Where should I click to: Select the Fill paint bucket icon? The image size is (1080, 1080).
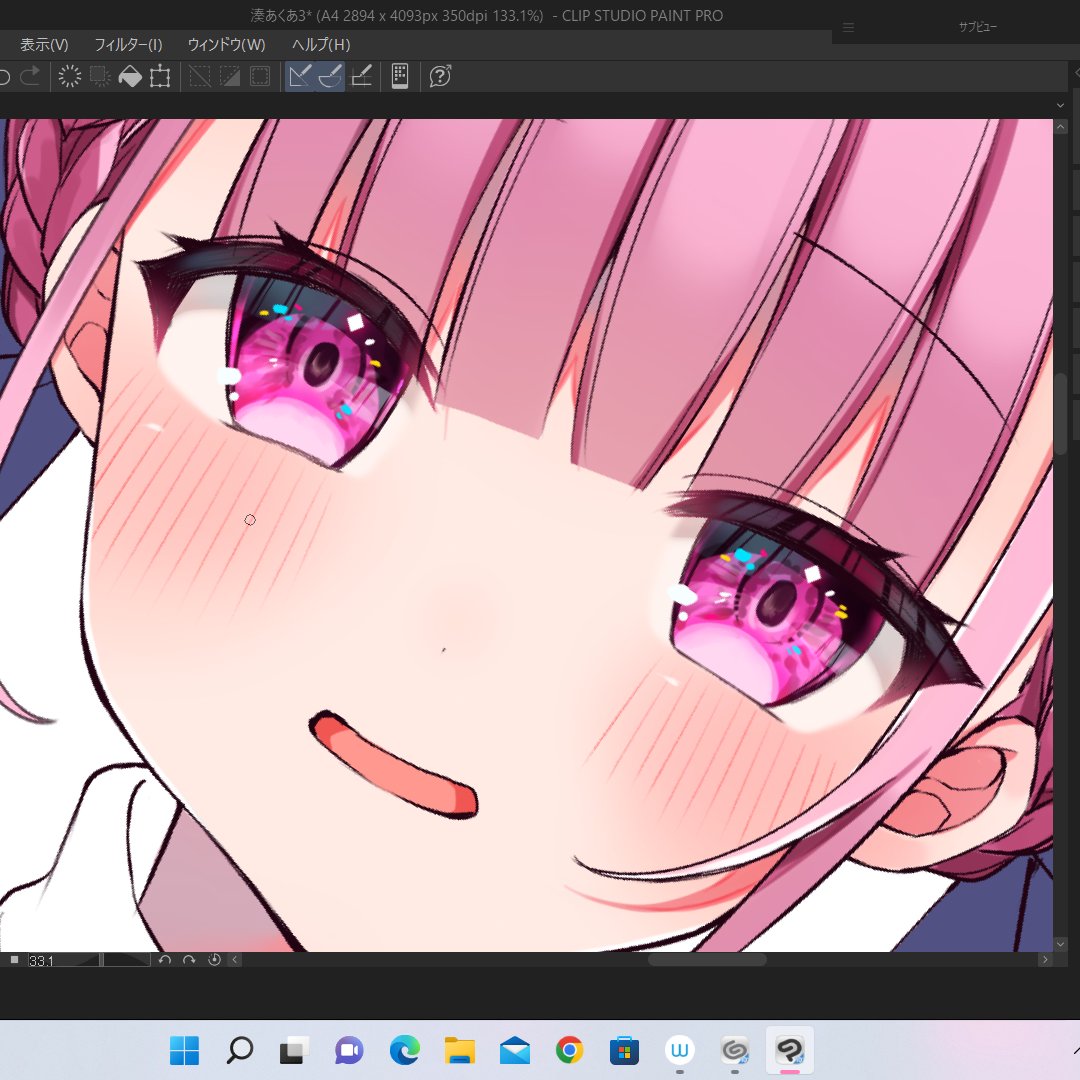pyautogui.click(x=129, y=76)
